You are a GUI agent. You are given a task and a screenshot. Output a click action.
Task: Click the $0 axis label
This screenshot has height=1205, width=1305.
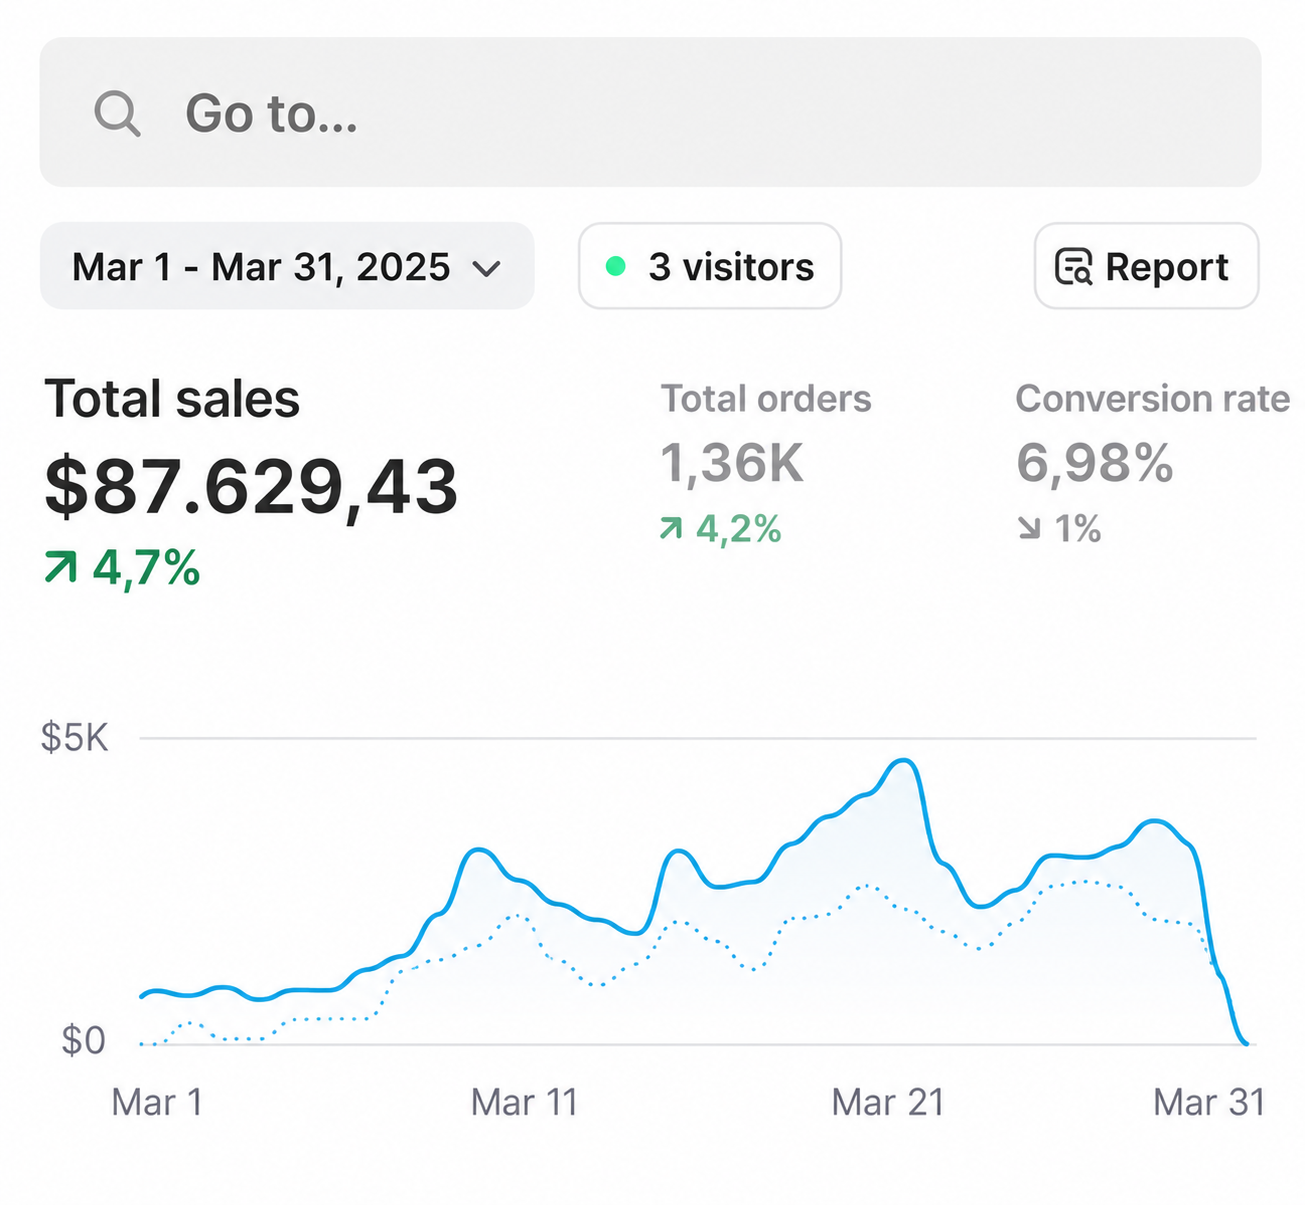(x=83, y=1041)
